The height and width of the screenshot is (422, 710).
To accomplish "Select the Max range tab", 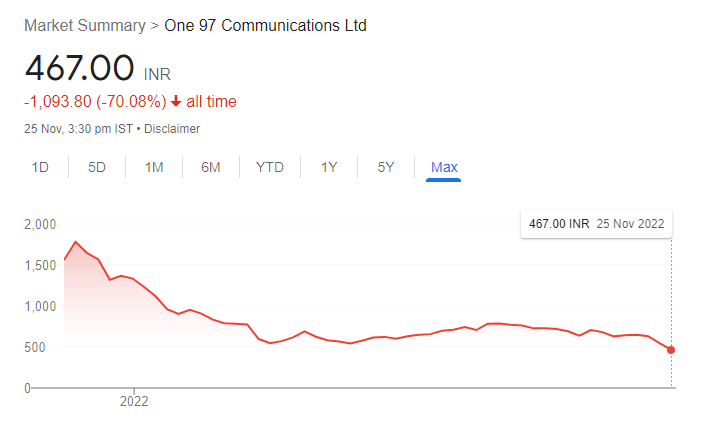I will click(x=444, y=168).
